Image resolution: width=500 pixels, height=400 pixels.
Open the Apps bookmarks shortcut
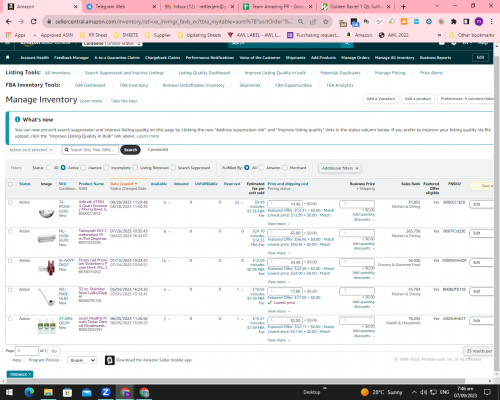pos(16,35)
